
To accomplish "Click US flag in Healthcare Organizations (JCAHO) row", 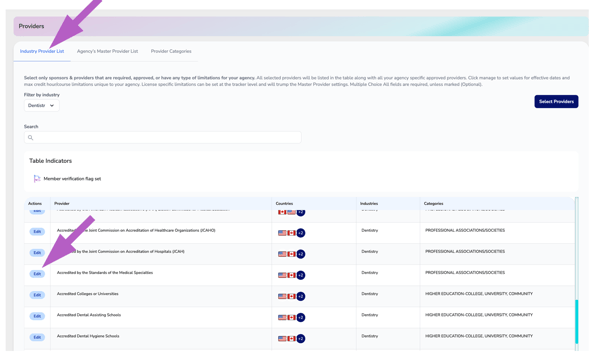I will [x=282, y=233].
